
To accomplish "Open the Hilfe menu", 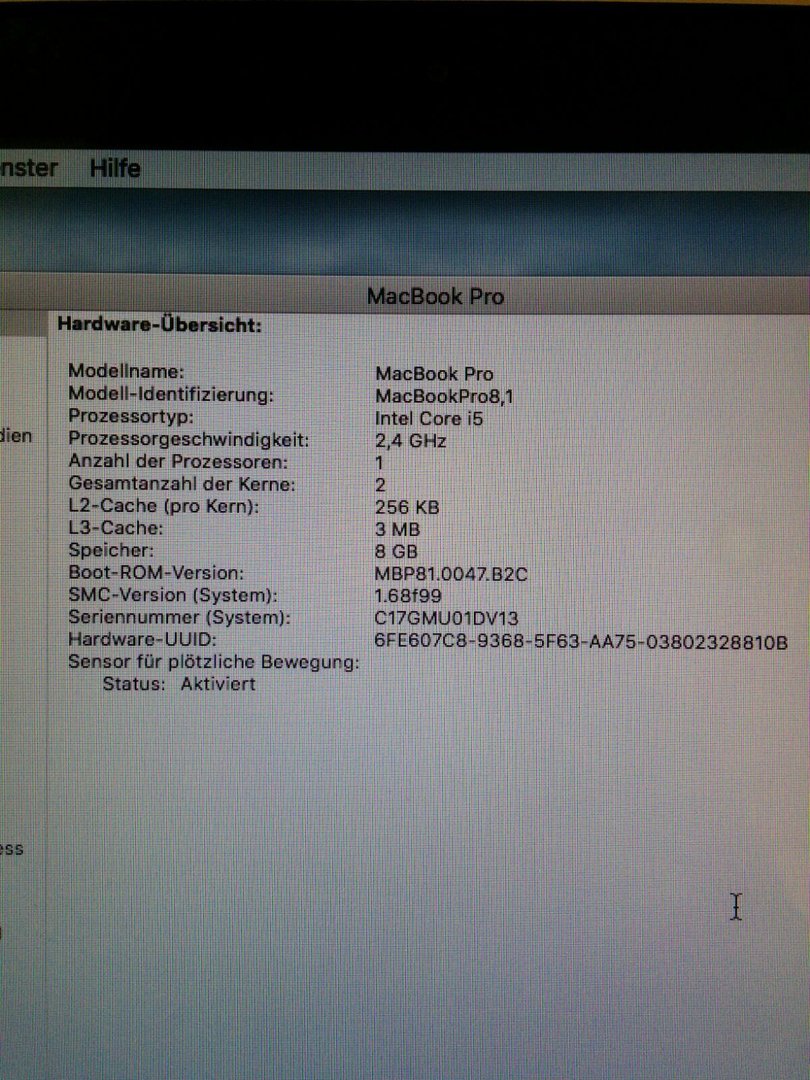I will [115, 168].
